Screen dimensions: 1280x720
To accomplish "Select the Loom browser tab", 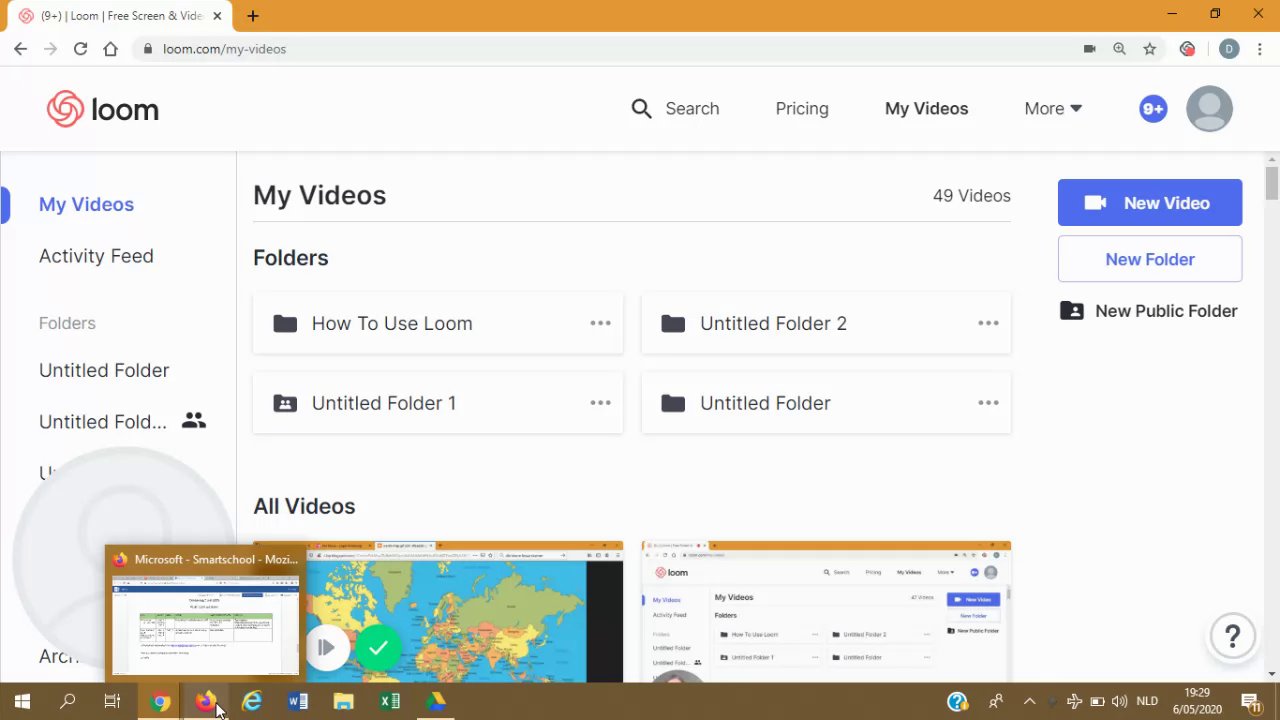I will point(118,16).
